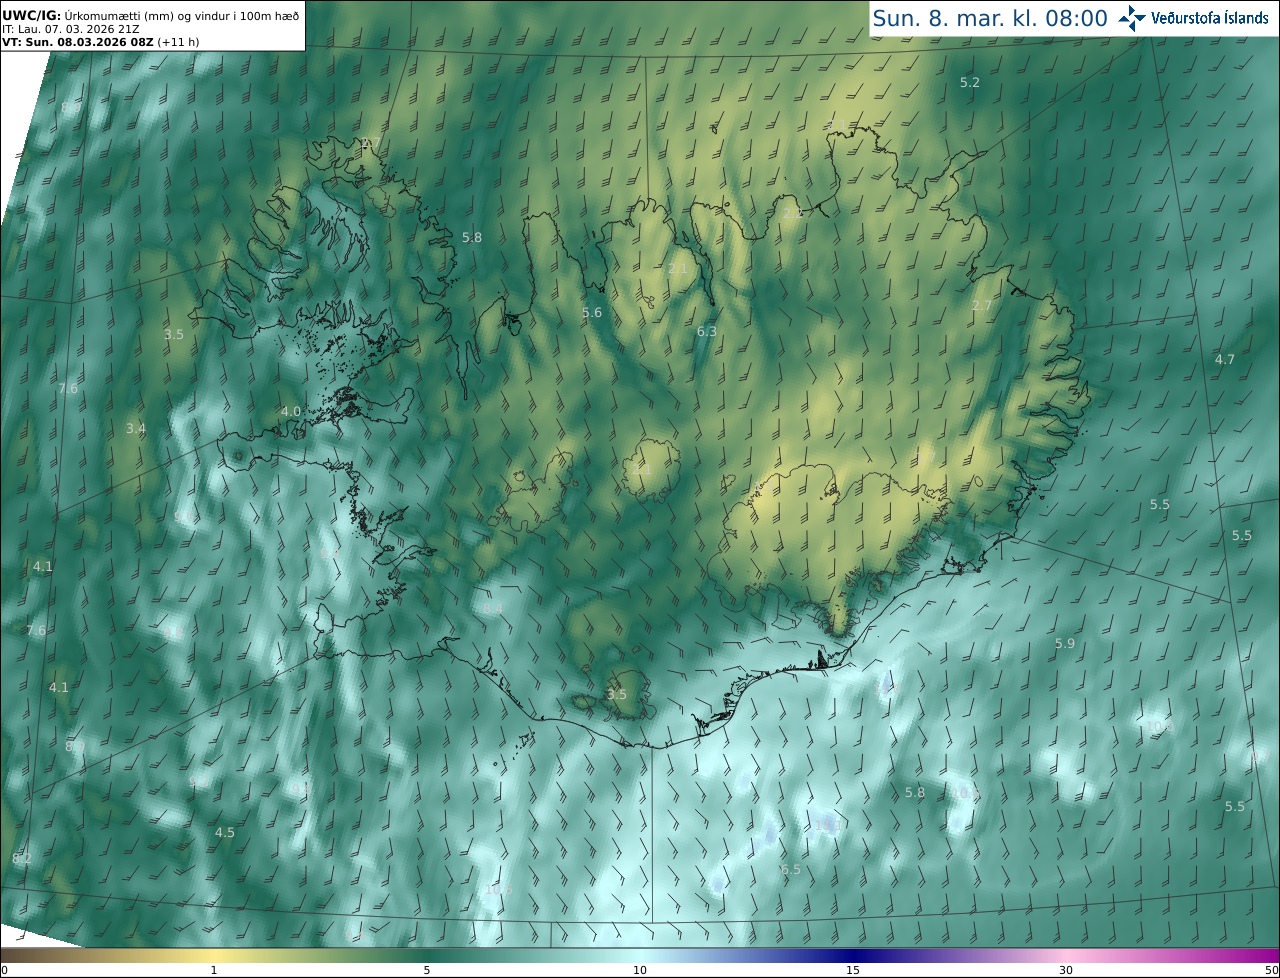Click the map value 6.5
This screenshot has height=978, width=1280.
pos(791,870)
